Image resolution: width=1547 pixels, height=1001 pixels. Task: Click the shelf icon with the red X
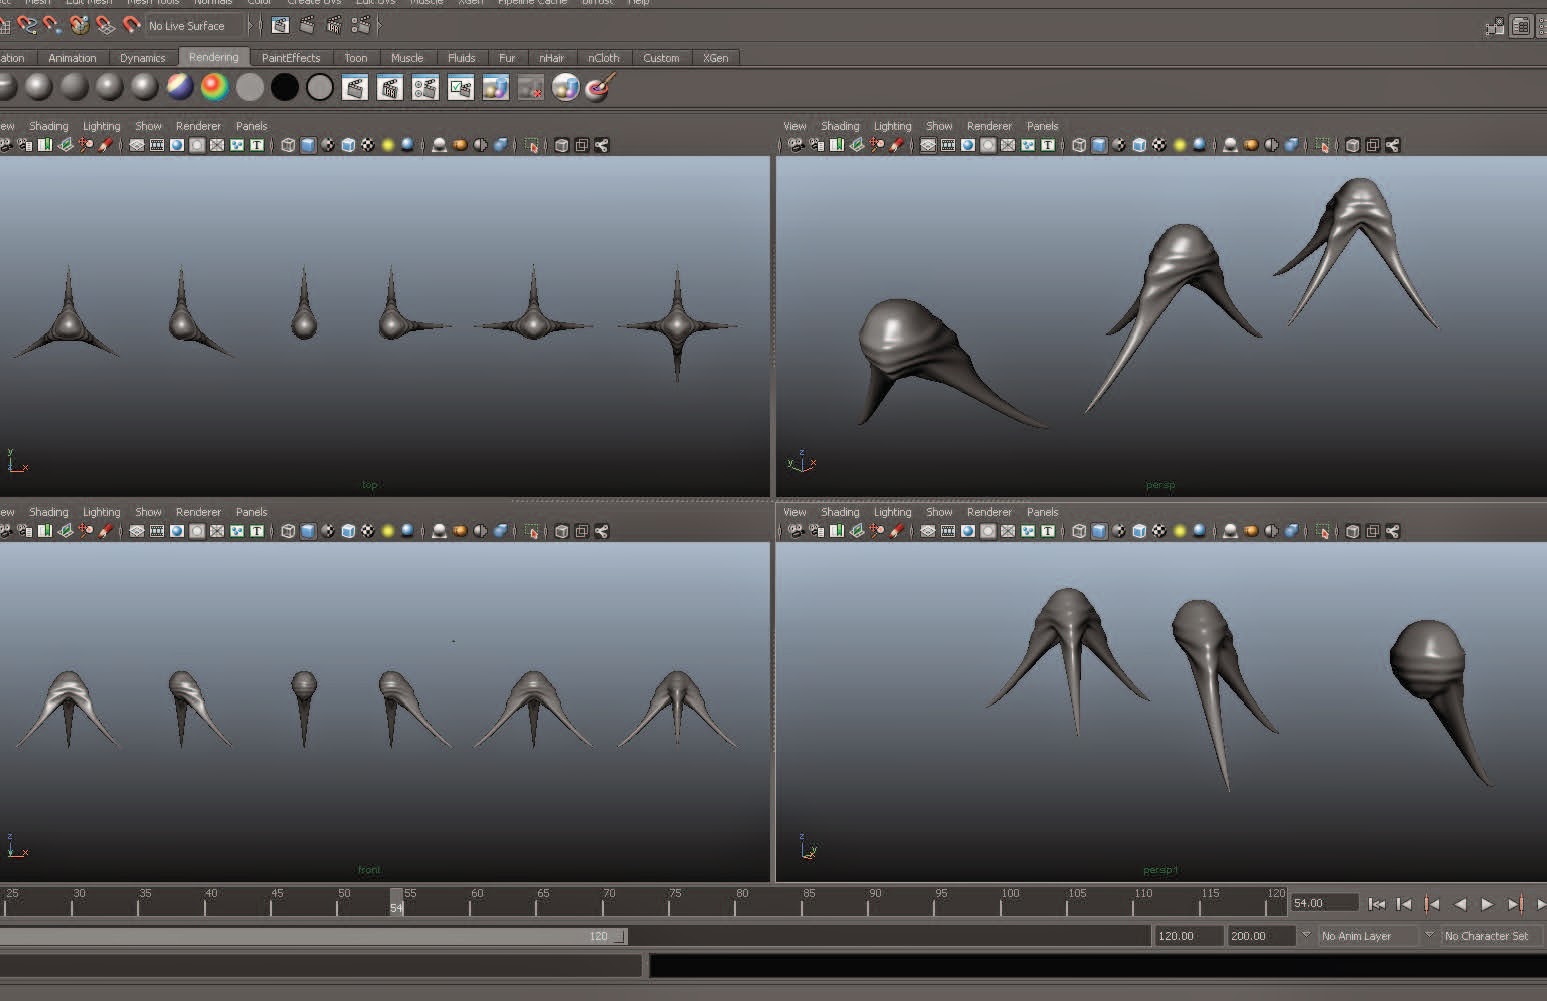tap(530, 87)
